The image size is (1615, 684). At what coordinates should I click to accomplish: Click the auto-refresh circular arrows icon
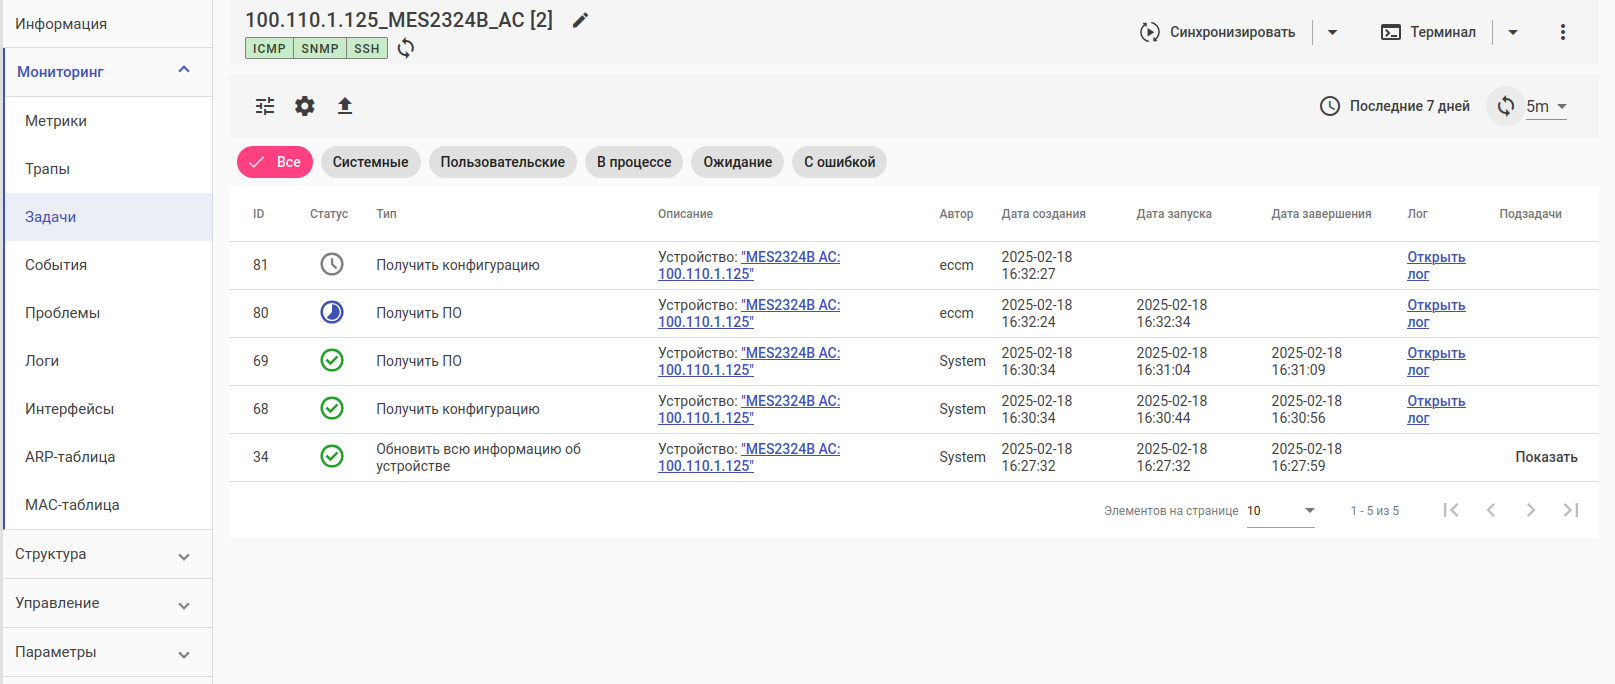[1505, 106]
